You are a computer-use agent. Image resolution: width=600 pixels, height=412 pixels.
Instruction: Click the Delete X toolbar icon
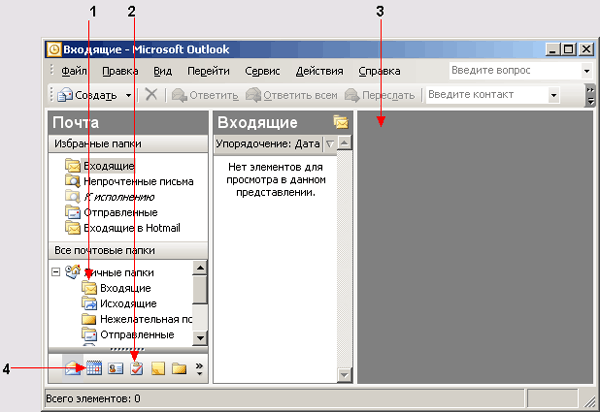click(152, 94)
